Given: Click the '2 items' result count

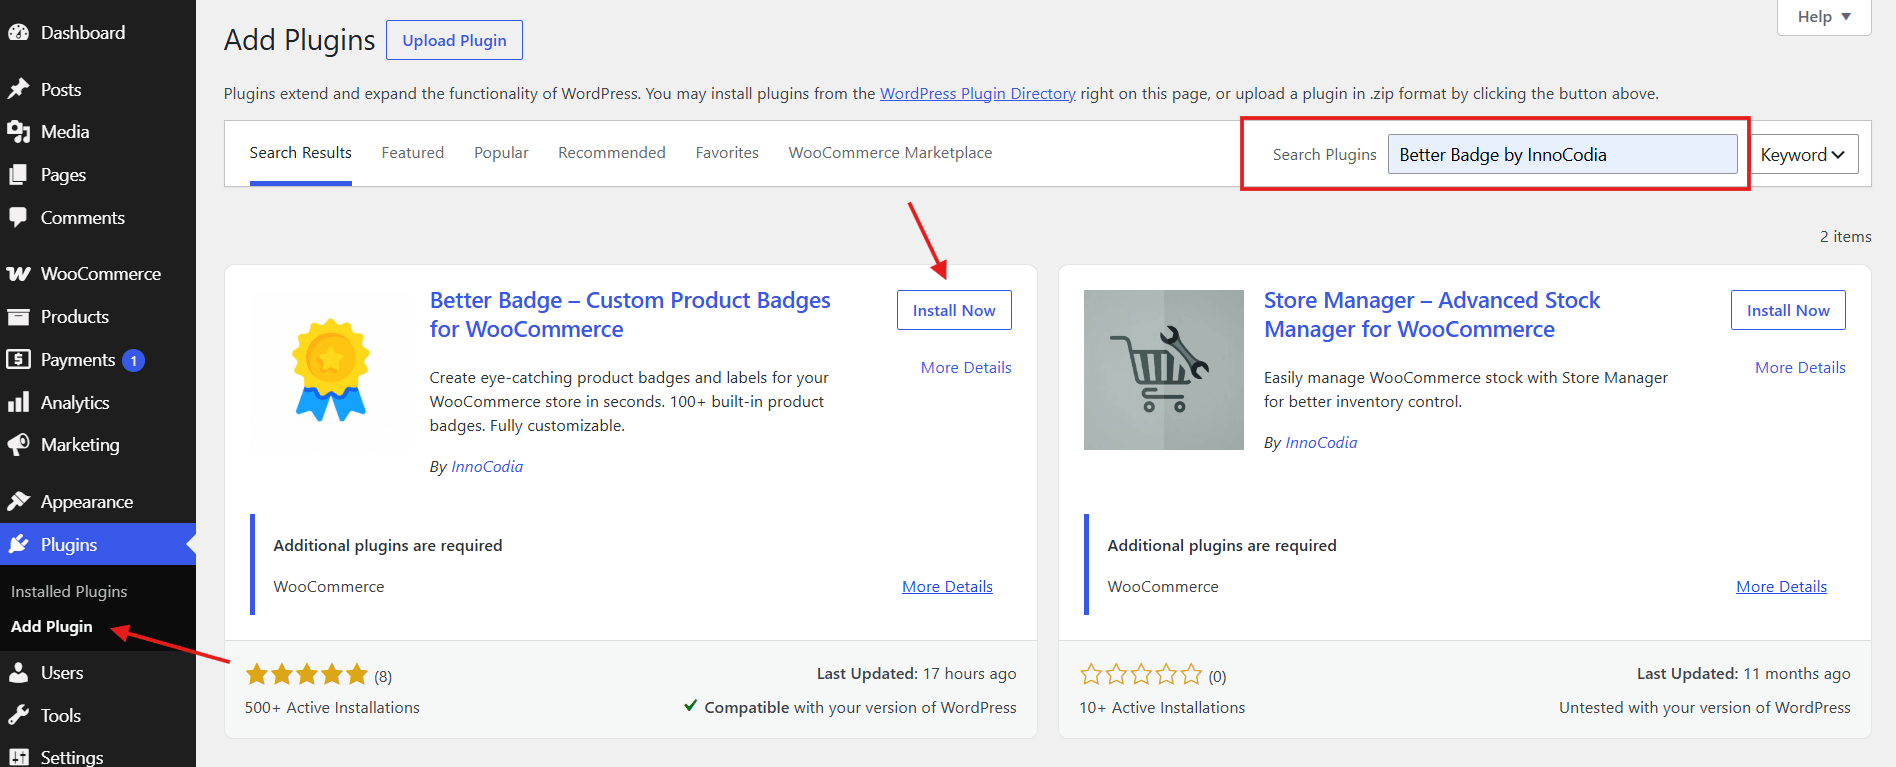Looking at the screenshot, I should (x=1845, y=237).
